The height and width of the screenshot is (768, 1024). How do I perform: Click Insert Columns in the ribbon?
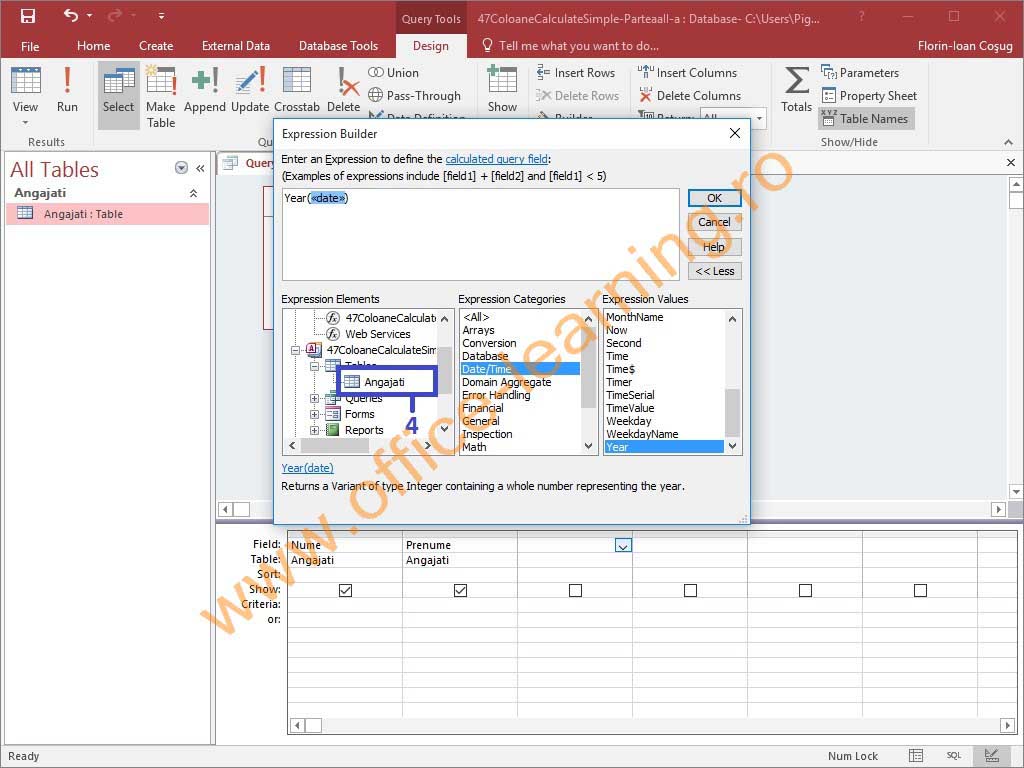click(x=688, y=72)
